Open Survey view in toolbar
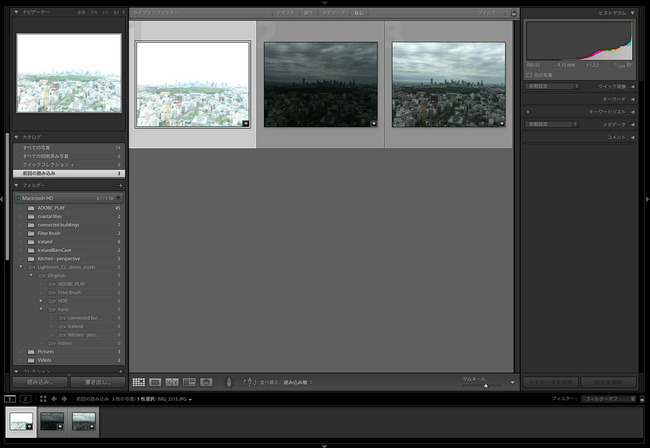650x448 pixels. point(189,382)
